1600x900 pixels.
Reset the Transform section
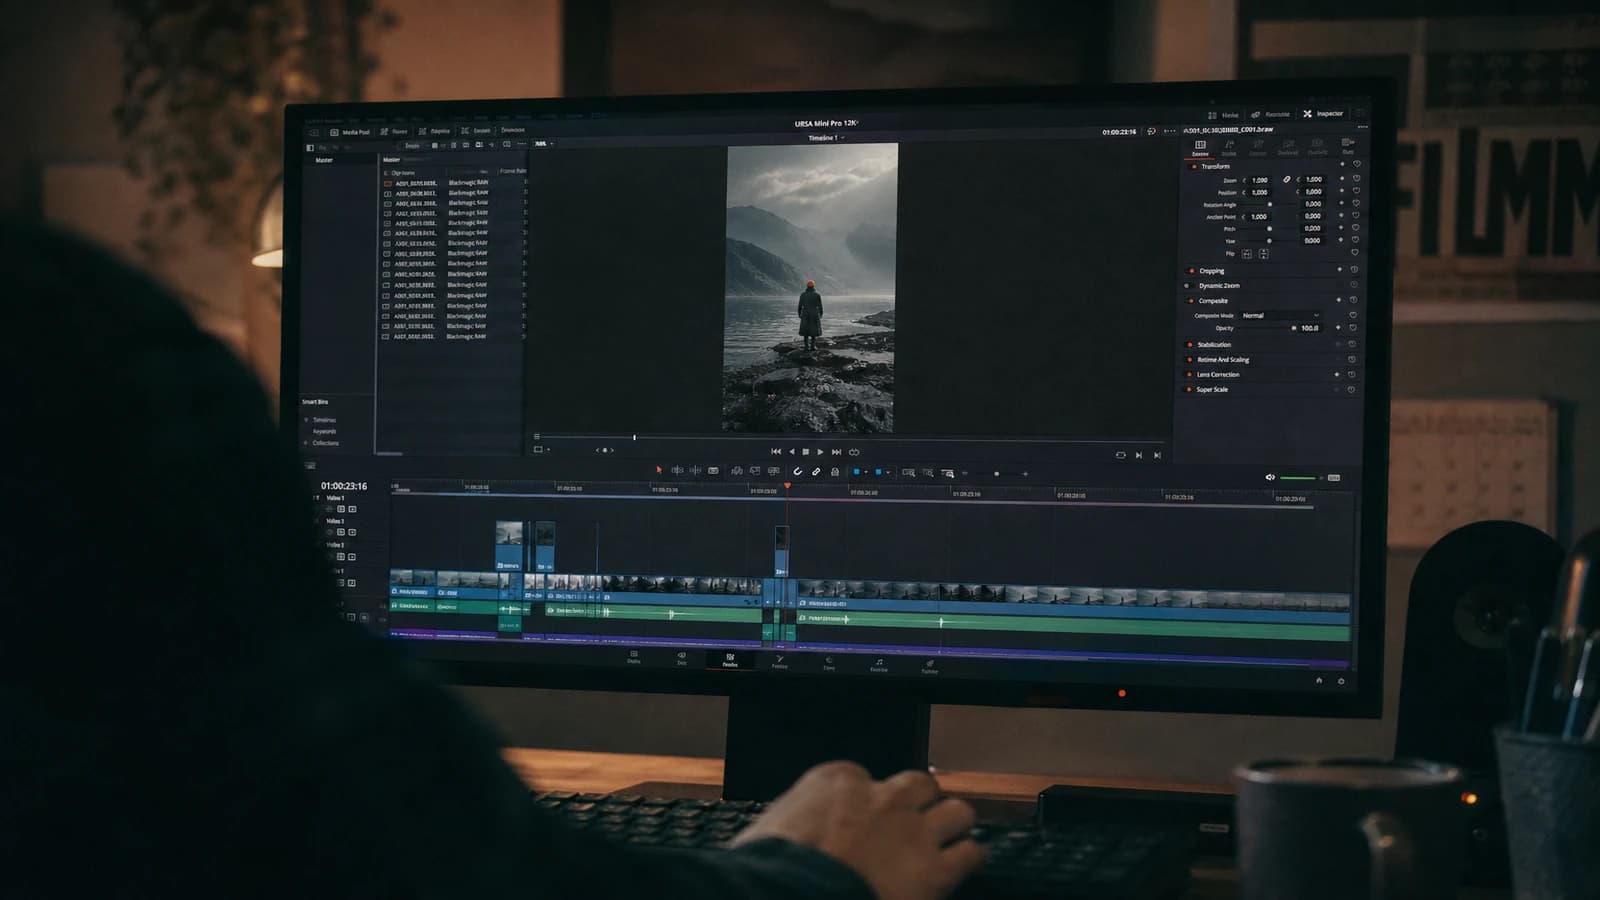[1357, 165]
